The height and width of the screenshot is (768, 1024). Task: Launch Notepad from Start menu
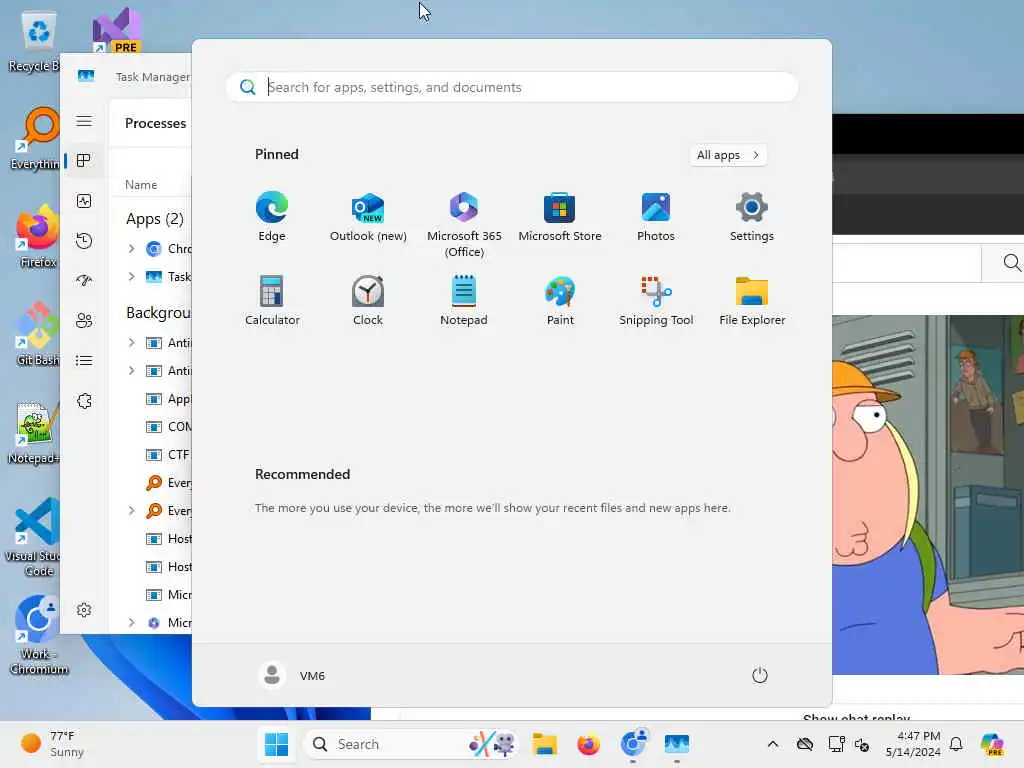(x=464, y=300)
